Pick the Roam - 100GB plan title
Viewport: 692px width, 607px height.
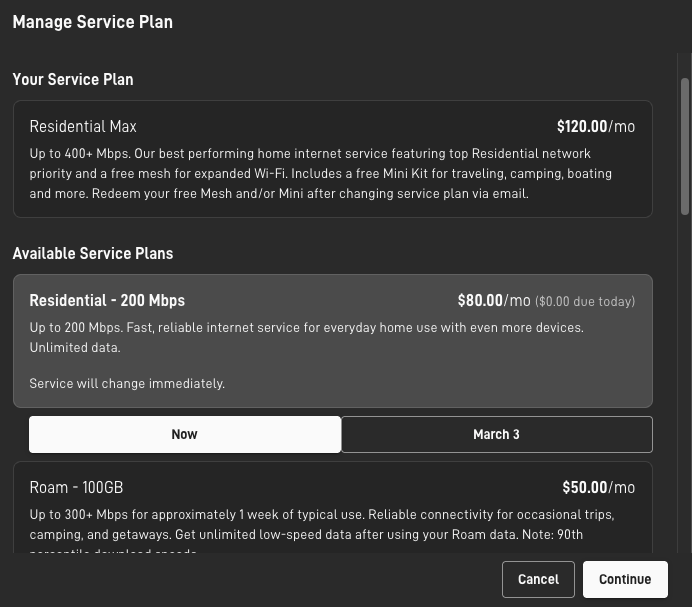point(76,487)
